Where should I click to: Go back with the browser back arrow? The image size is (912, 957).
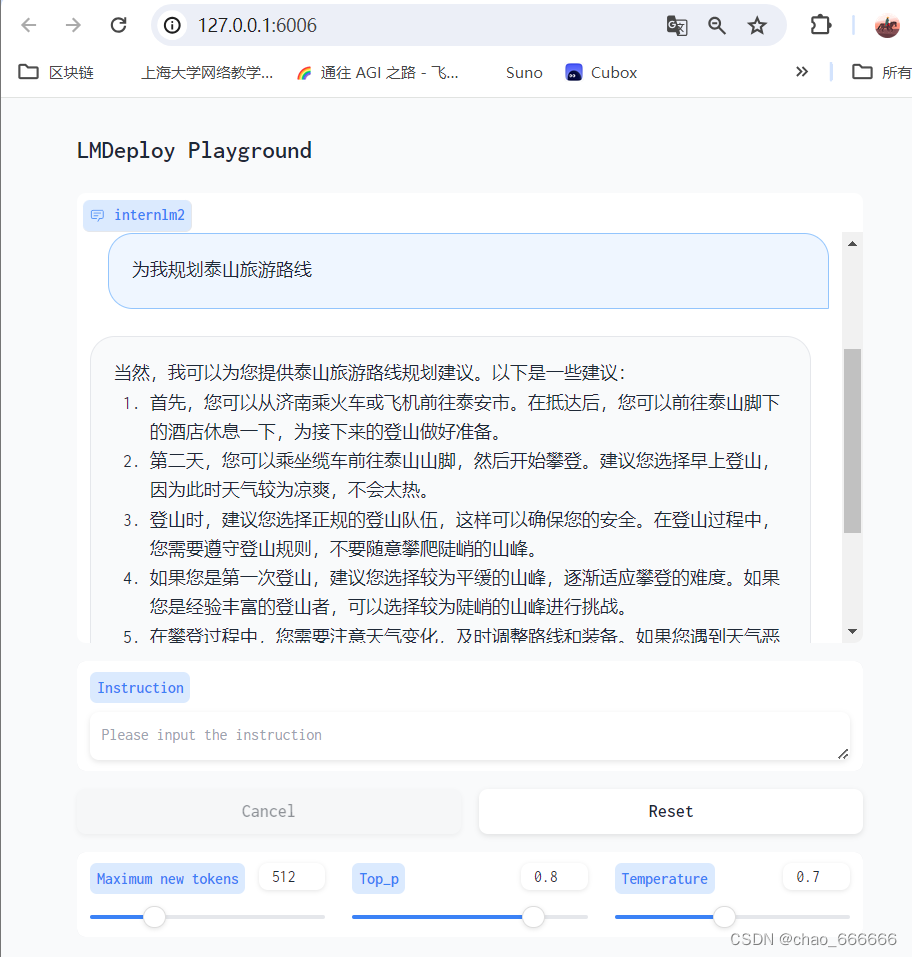tap(29, 25)
